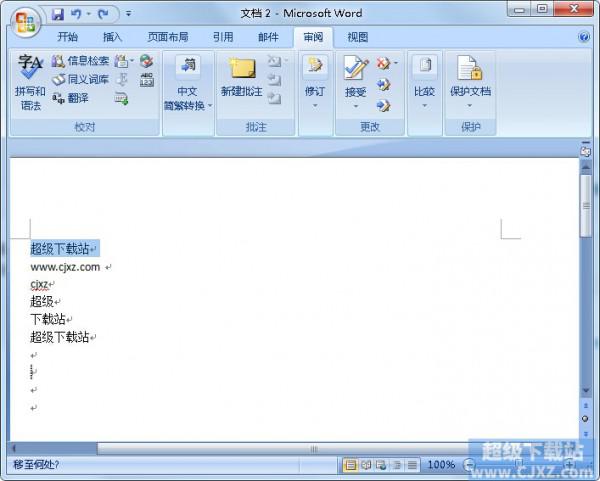Open the delete comment dropdown arrow
This screenshot has width=600, height=481.
pyautogui.click(x=286, y=60)
